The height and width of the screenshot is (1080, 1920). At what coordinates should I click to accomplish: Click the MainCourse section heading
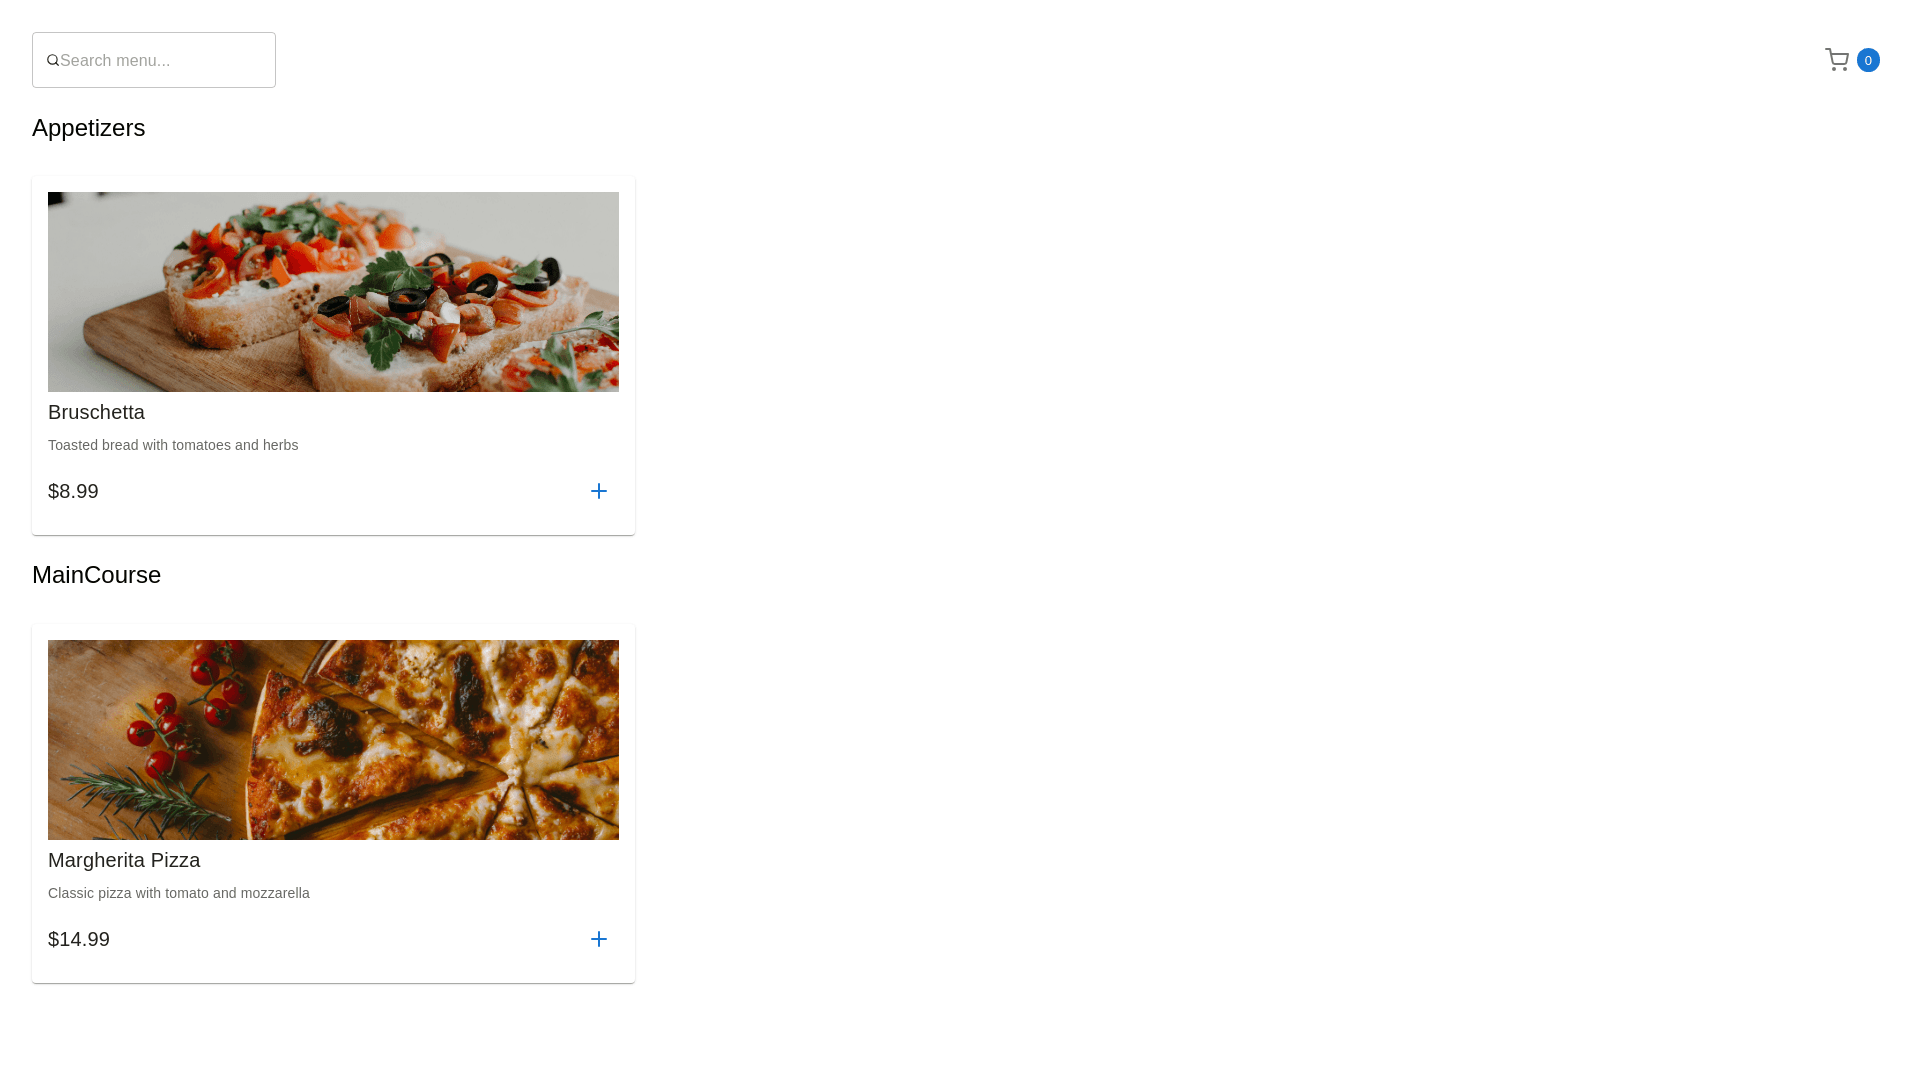(97, 575)
